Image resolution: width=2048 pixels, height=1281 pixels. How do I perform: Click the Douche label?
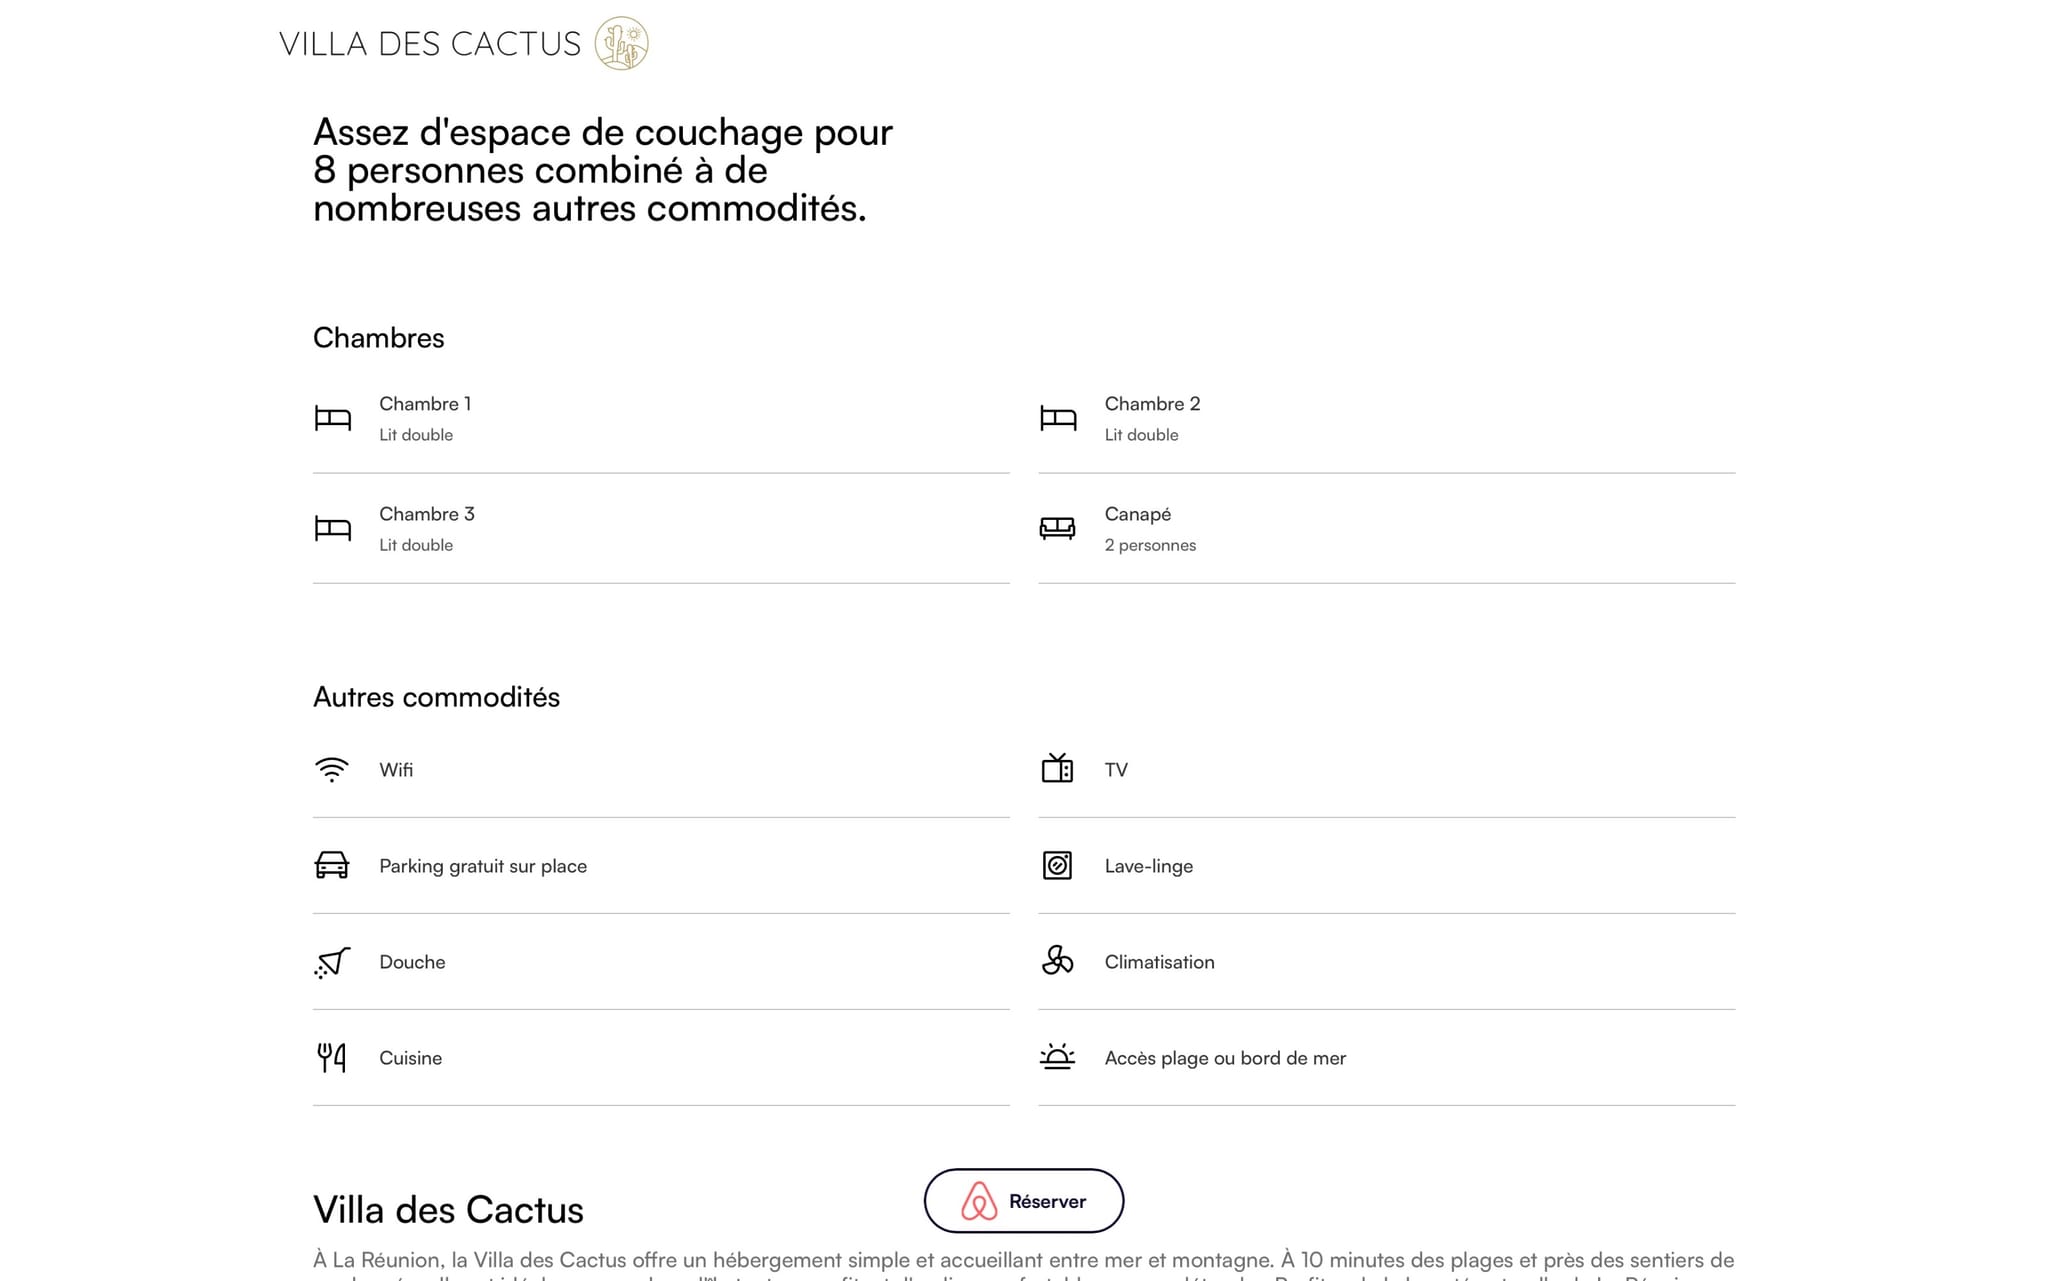pyautogui.click(x=412, y=962)
